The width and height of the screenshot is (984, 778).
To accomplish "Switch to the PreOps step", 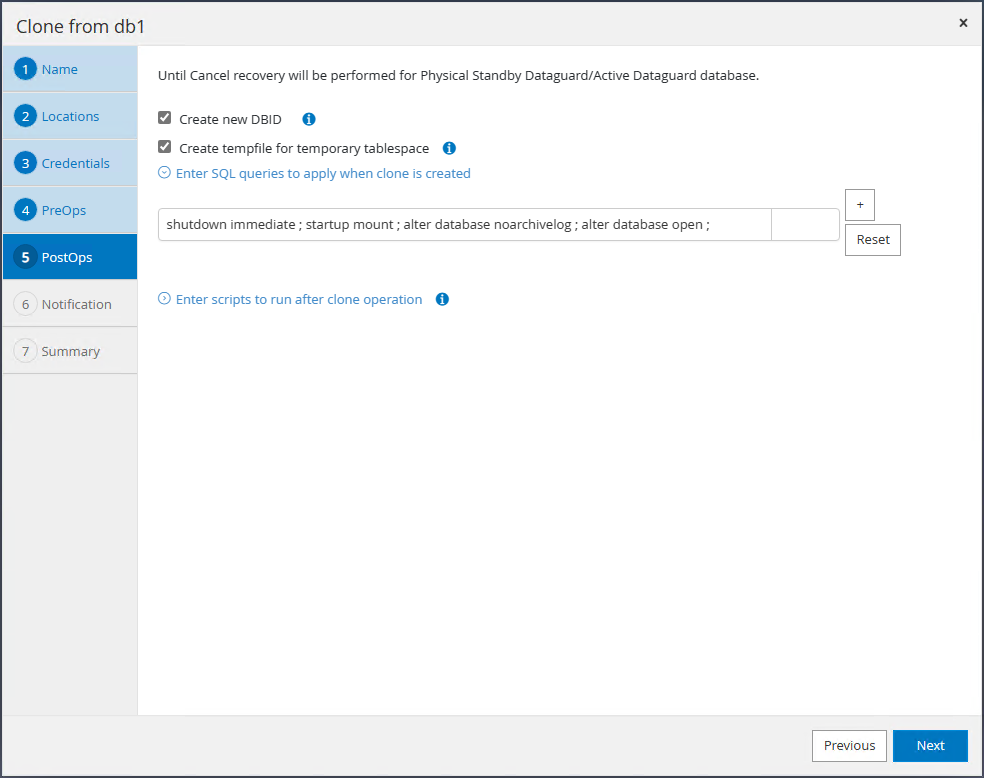I will click(x=64, y=210).
